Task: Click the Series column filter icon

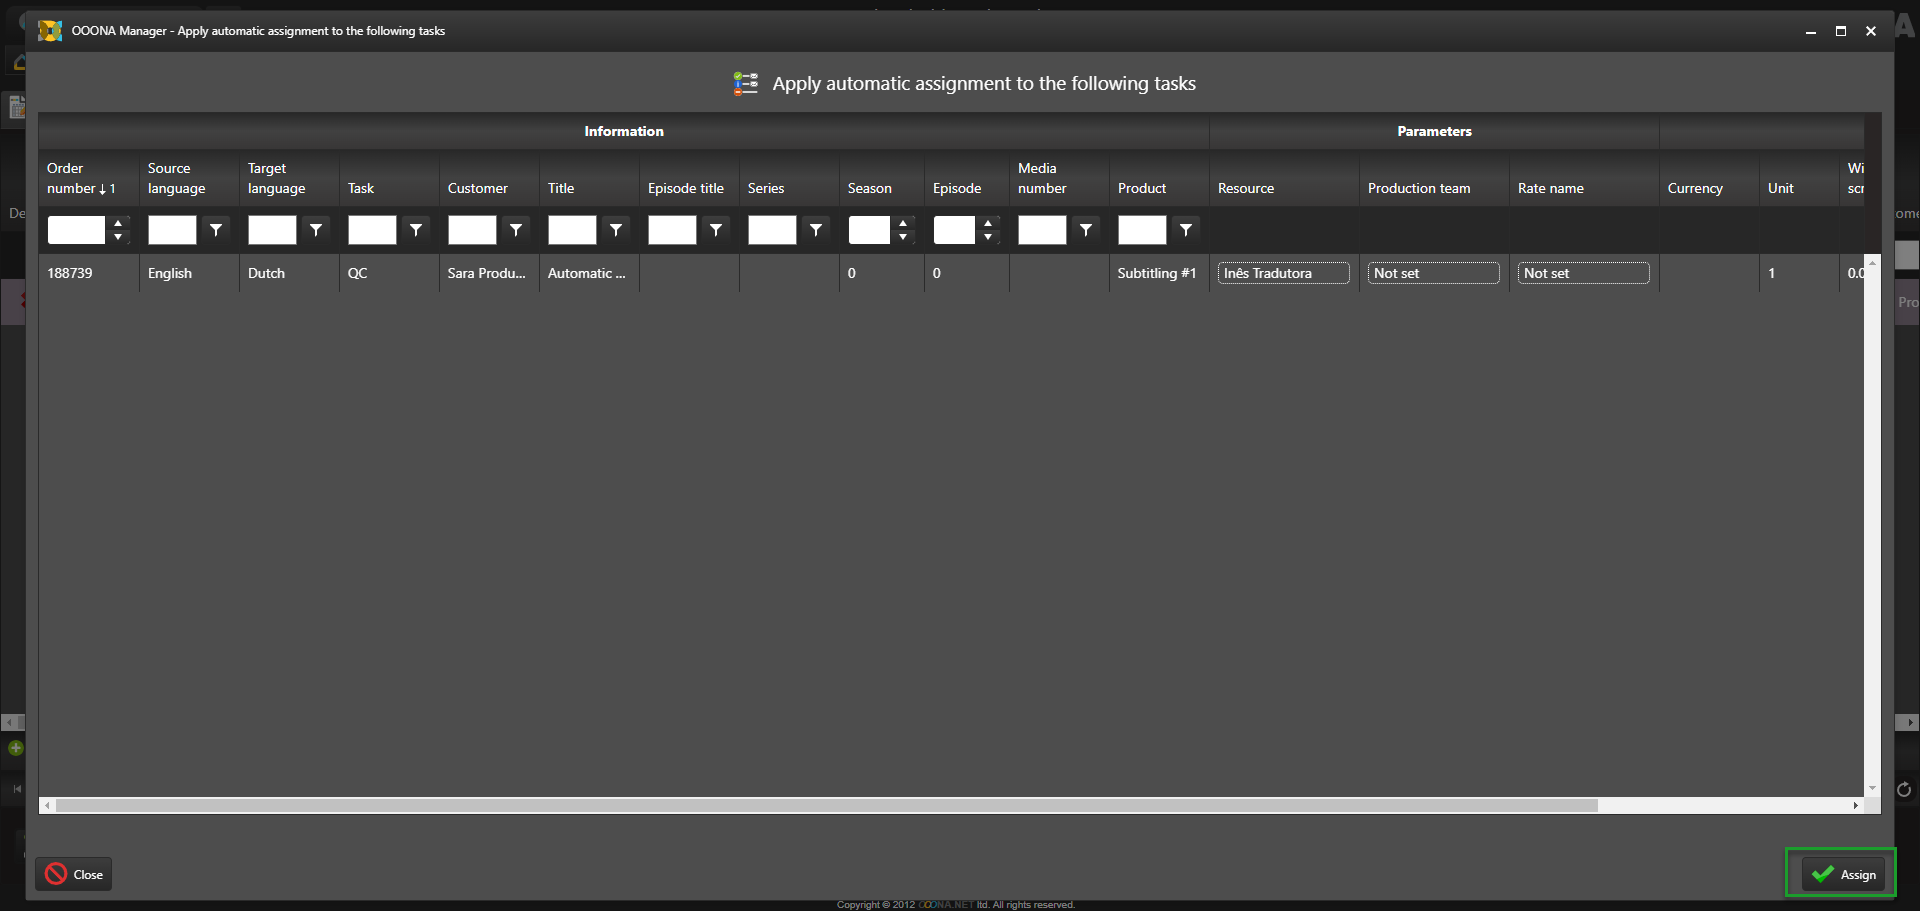Action: click(x=816, y=230)
